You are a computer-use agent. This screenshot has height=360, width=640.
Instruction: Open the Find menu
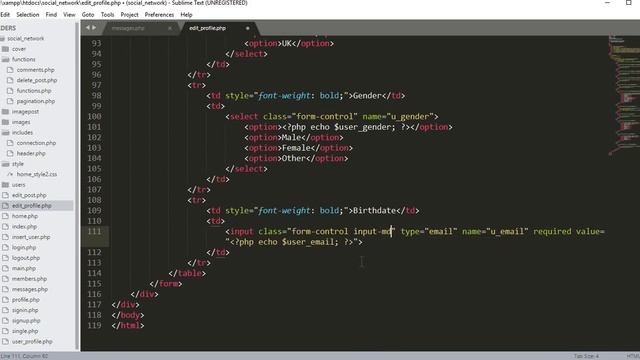point(51,15)
